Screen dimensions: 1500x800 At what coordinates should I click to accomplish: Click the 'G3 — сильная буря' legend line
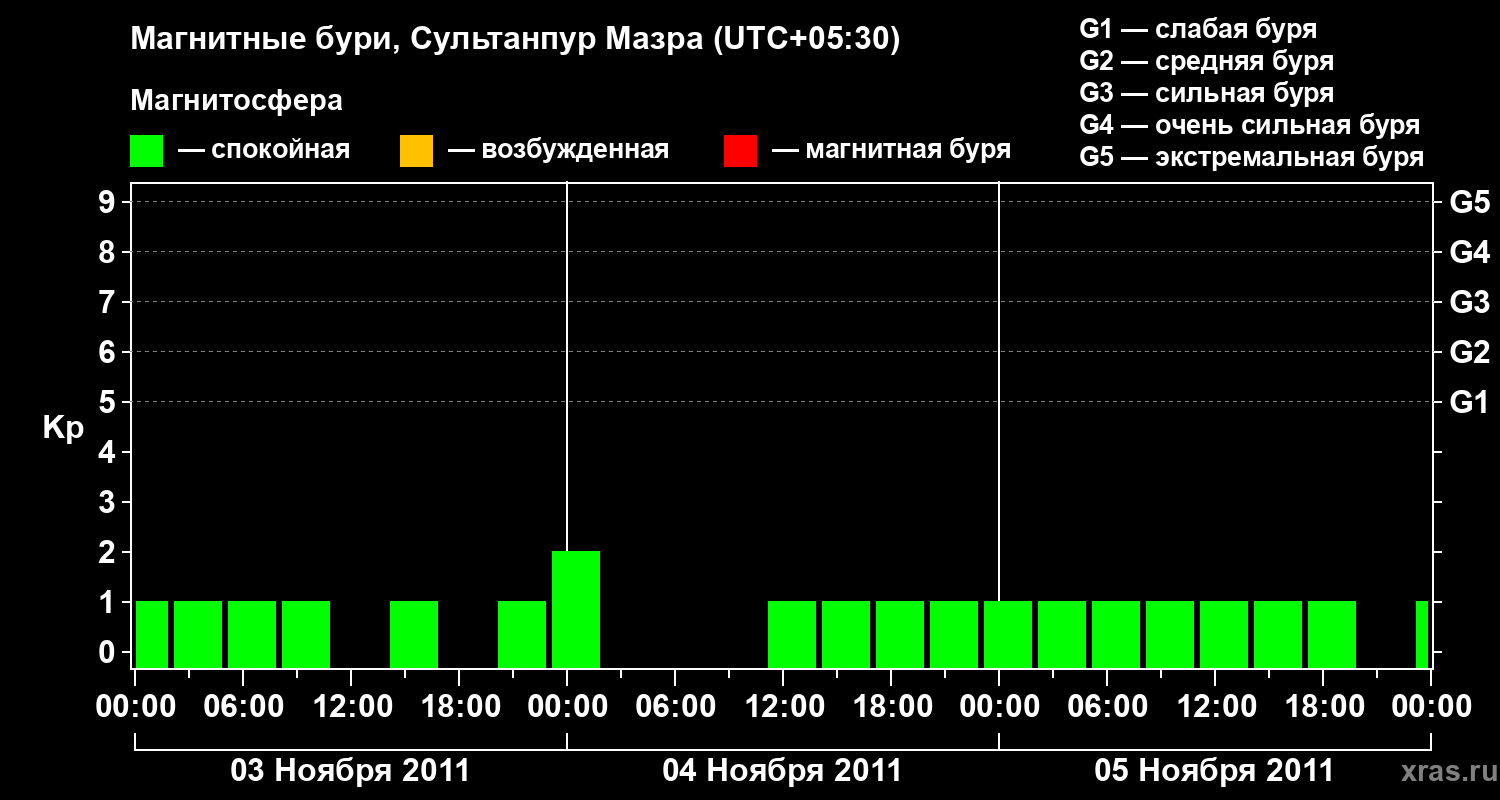coord(1207,93)
